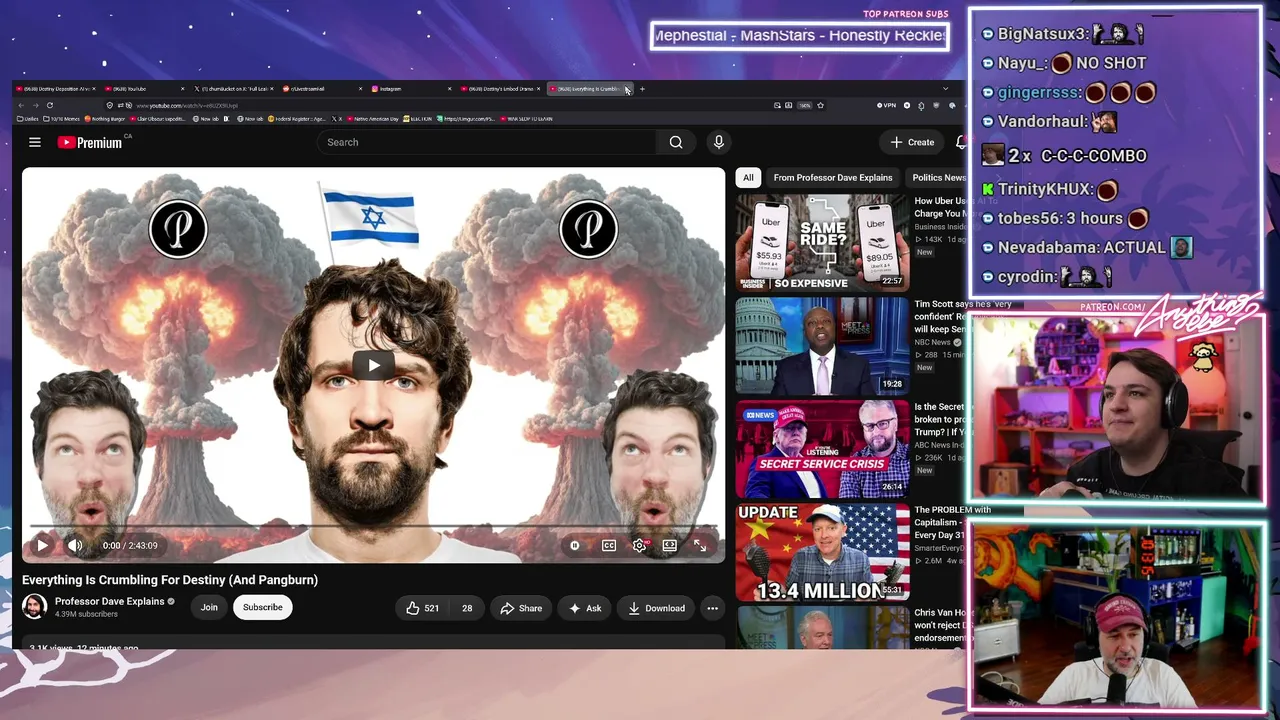Like the video with 521 likes
The height and width of the screenshot is (720, 1280).
point(423,608)
